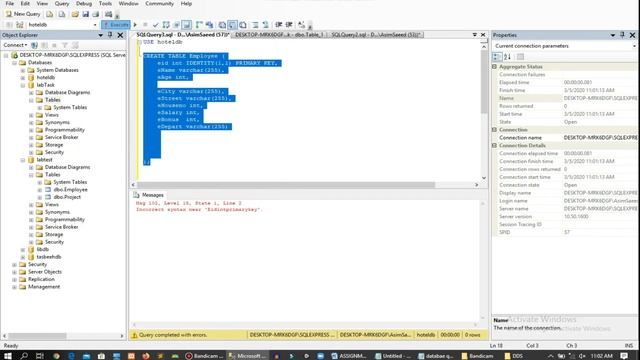This screenshot has height=360, width=640.
Task: Expand the libdb database node
Action: pos(23,249)
